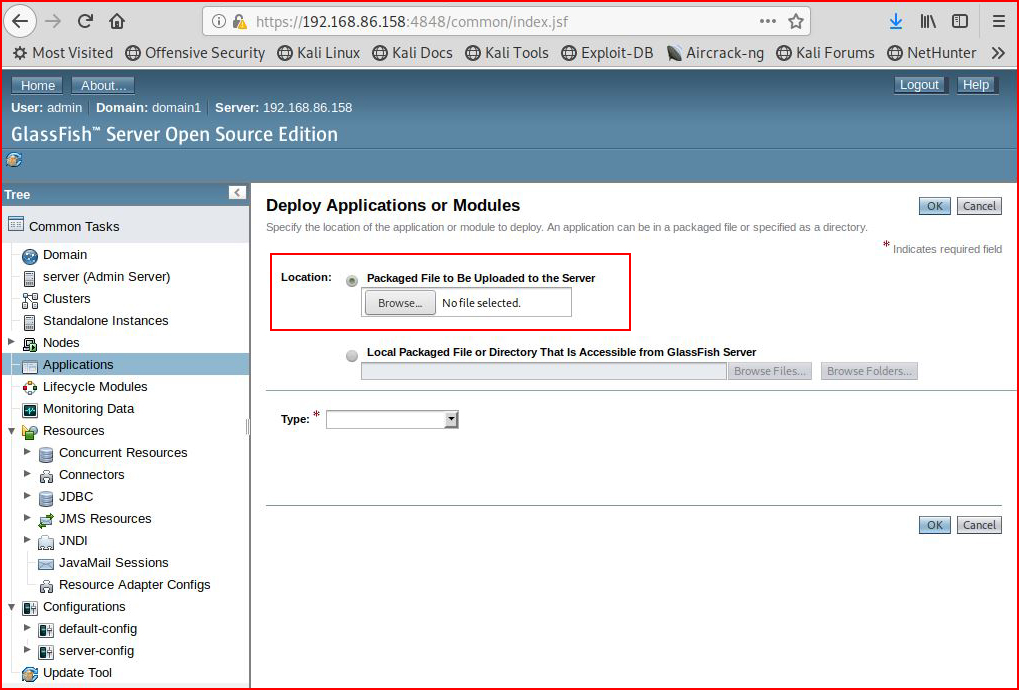Open Offensive Security bookmark
This screenshot has height=690, width=1019.
195,53
